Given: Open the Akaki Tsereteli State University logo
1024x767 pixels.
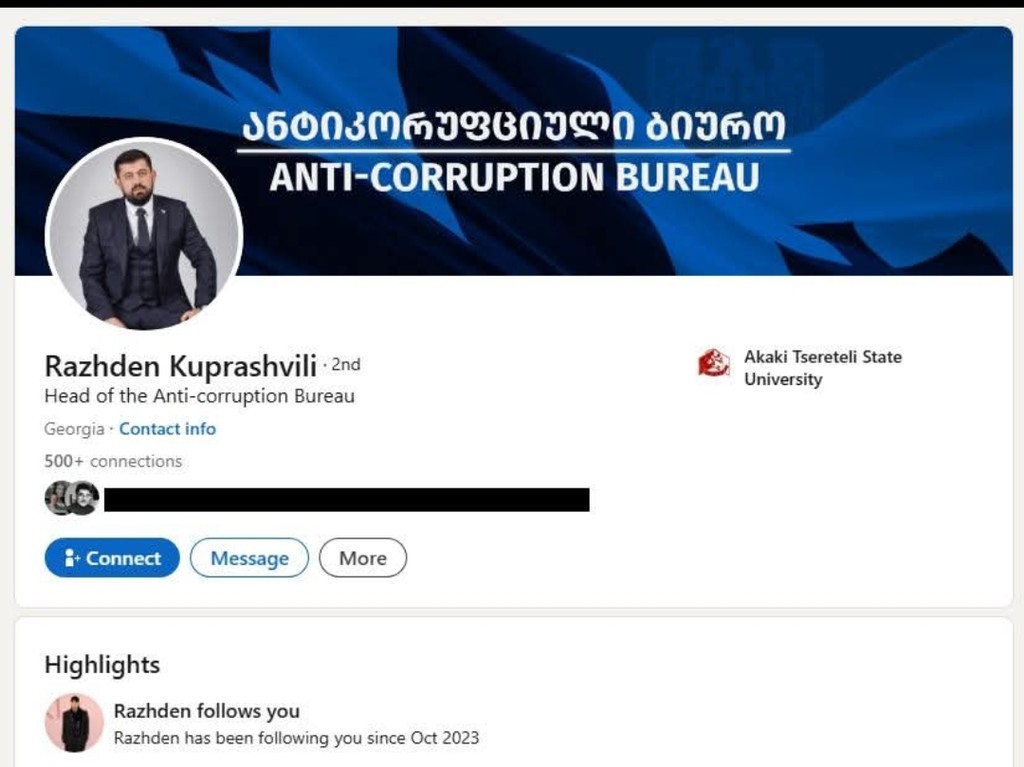Looking at the screenshot, I should (x=714, y=363).
